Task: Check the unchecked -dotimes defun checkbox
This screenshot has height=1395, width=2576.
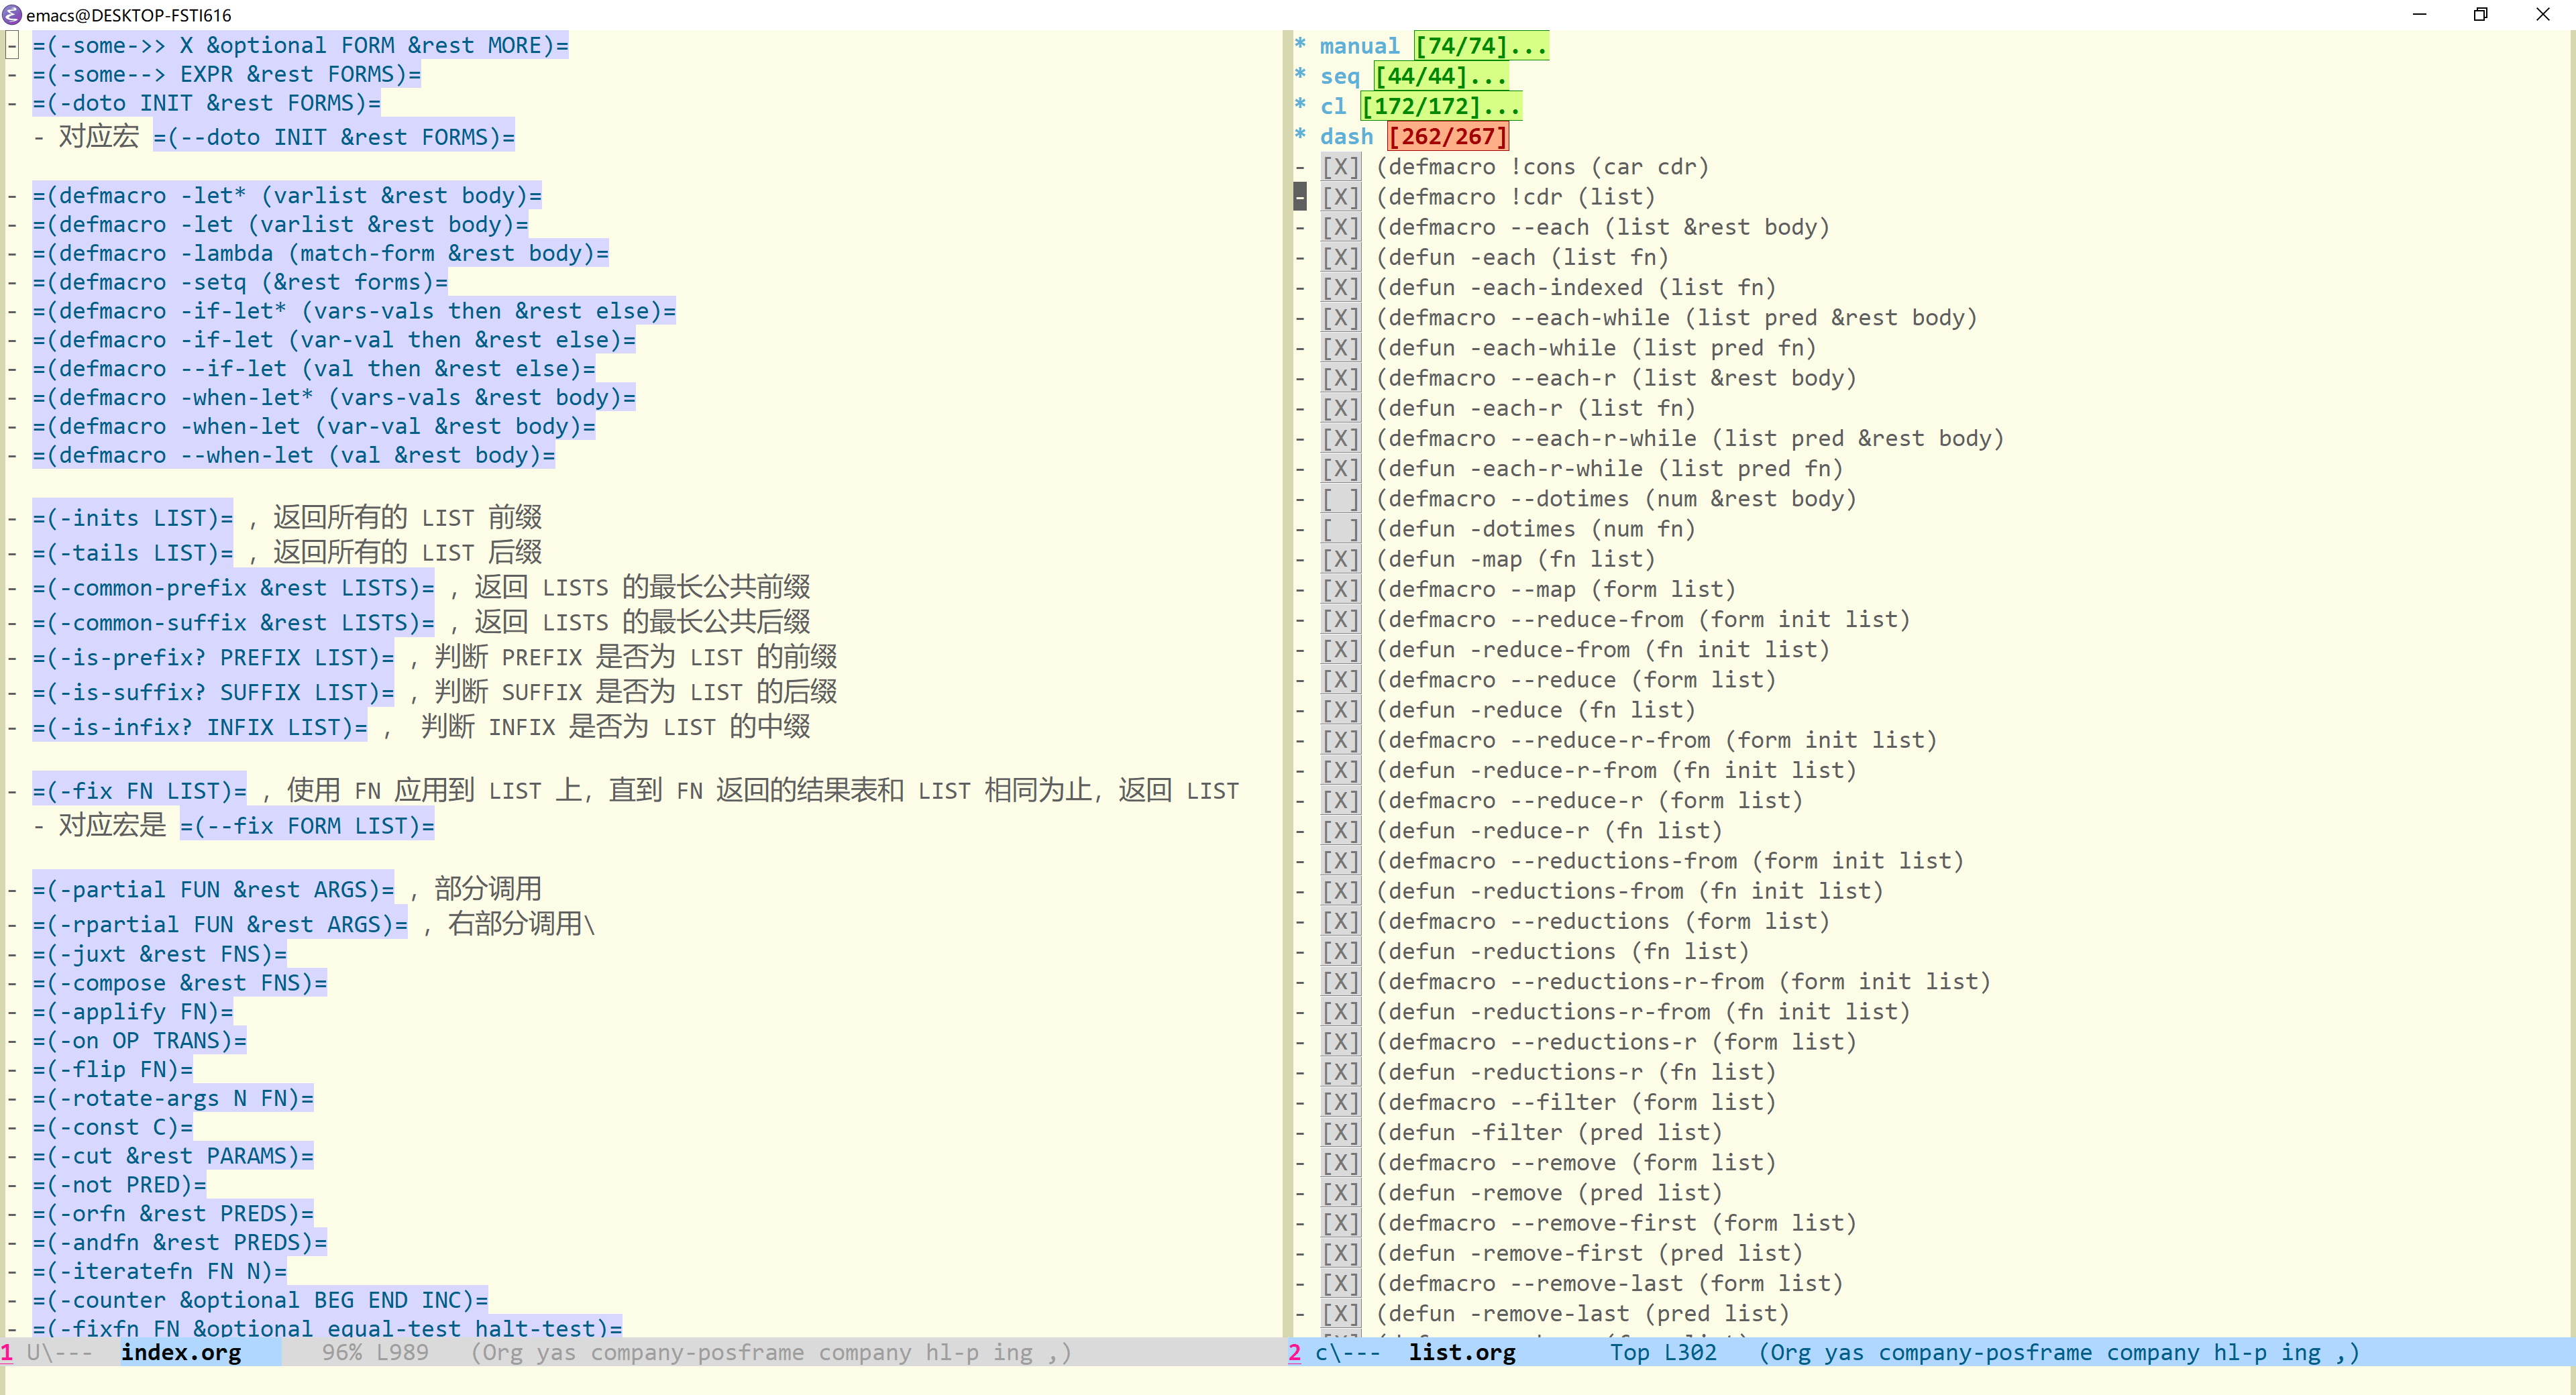Action: [1340, 529]
